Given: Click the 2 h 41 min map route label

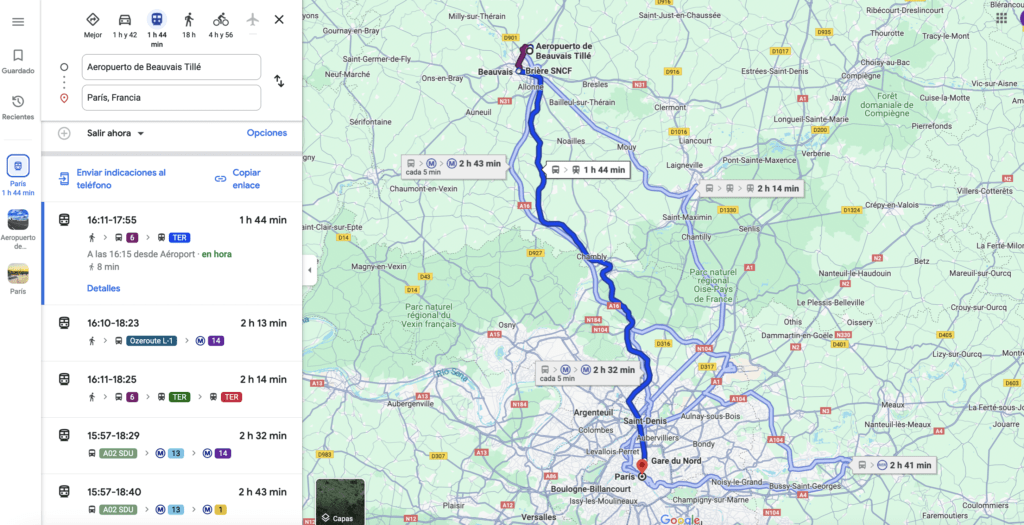Looking at the screenshot, I should point(895,465).
